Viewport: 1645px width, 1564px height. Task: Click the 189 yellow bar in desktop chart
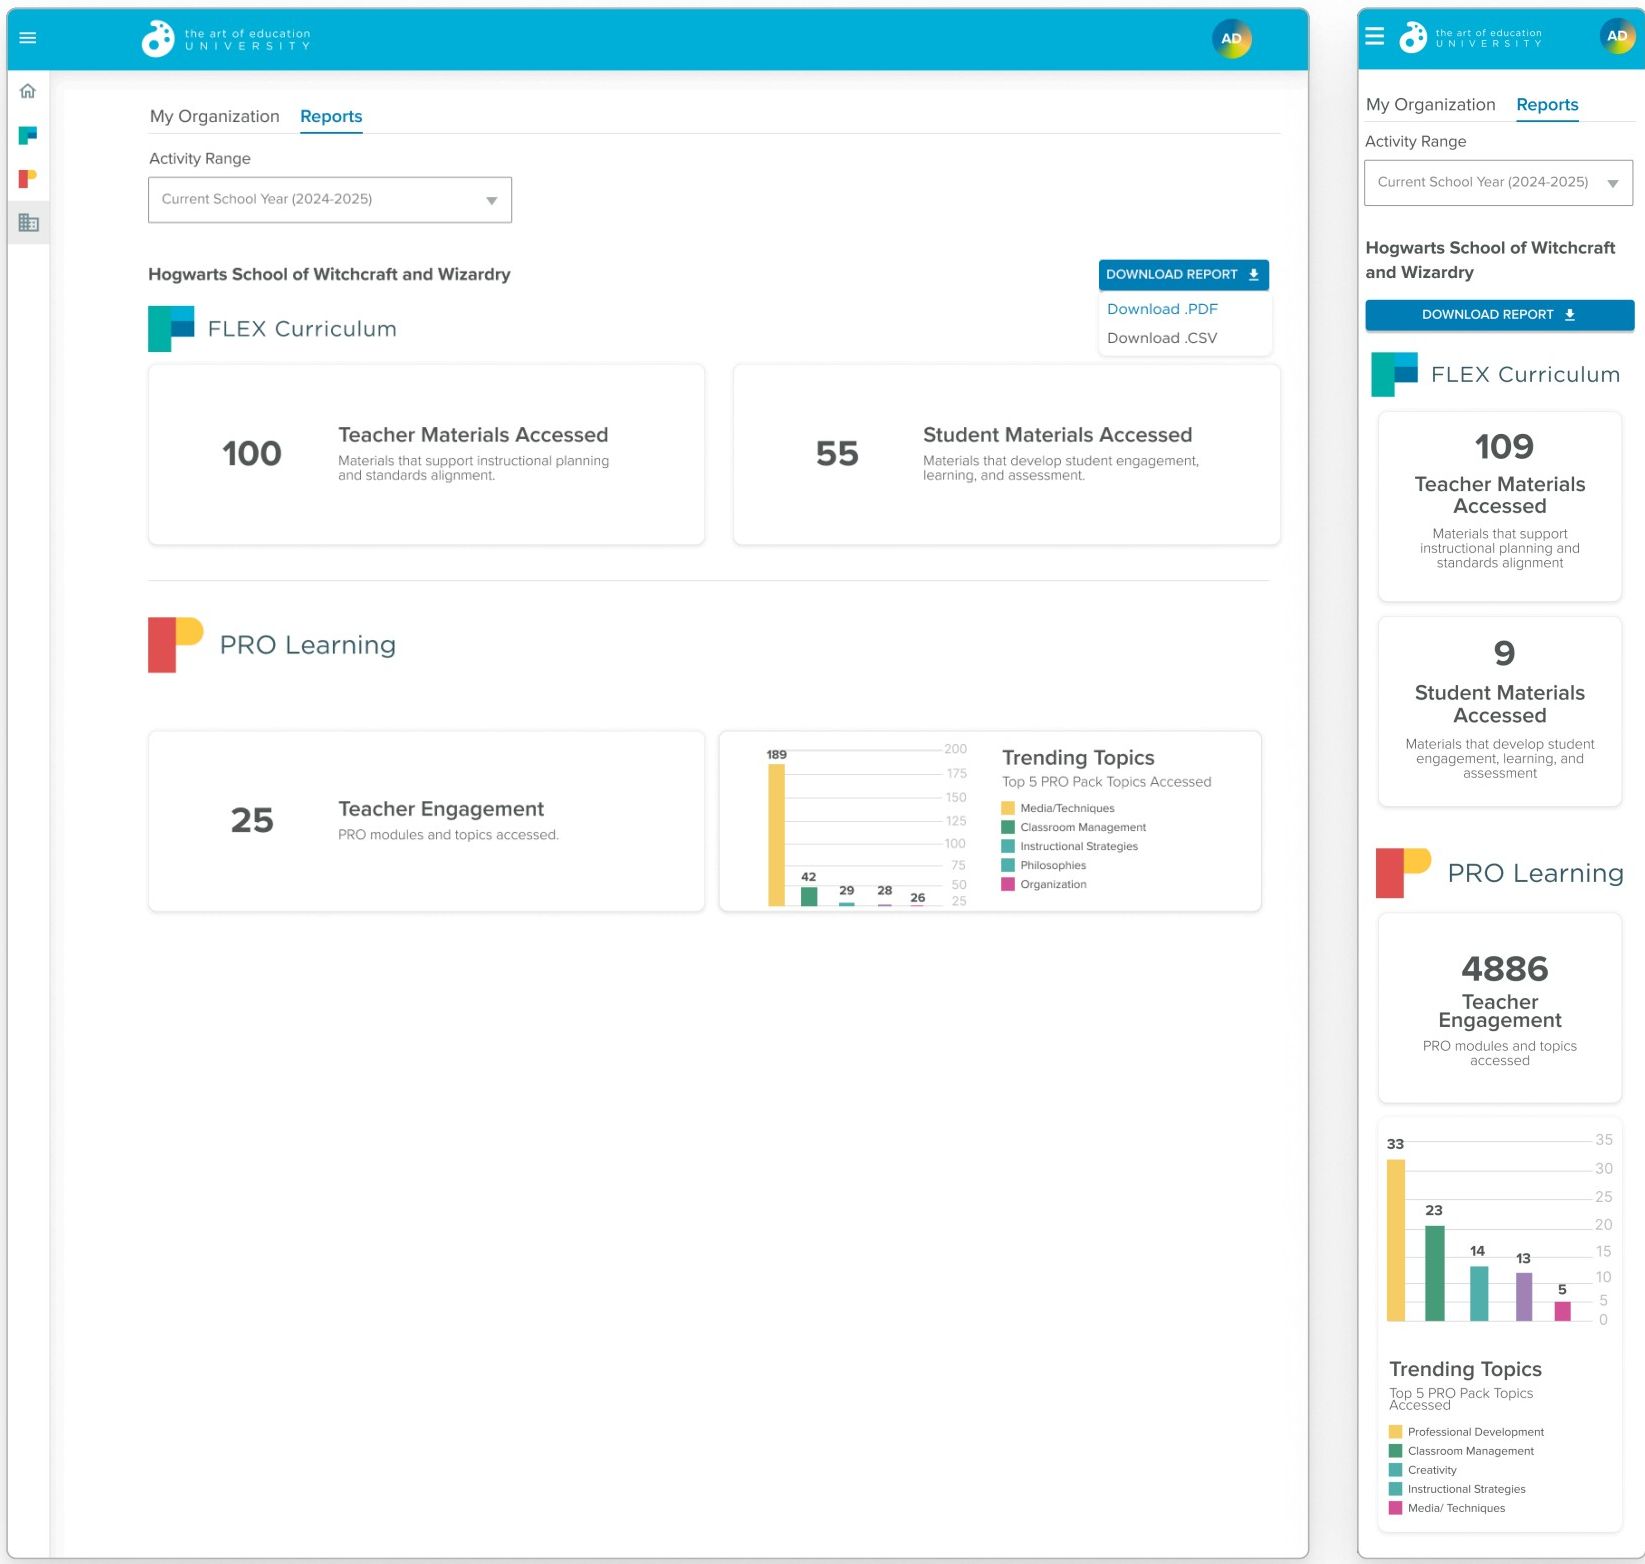pos(776,835)
